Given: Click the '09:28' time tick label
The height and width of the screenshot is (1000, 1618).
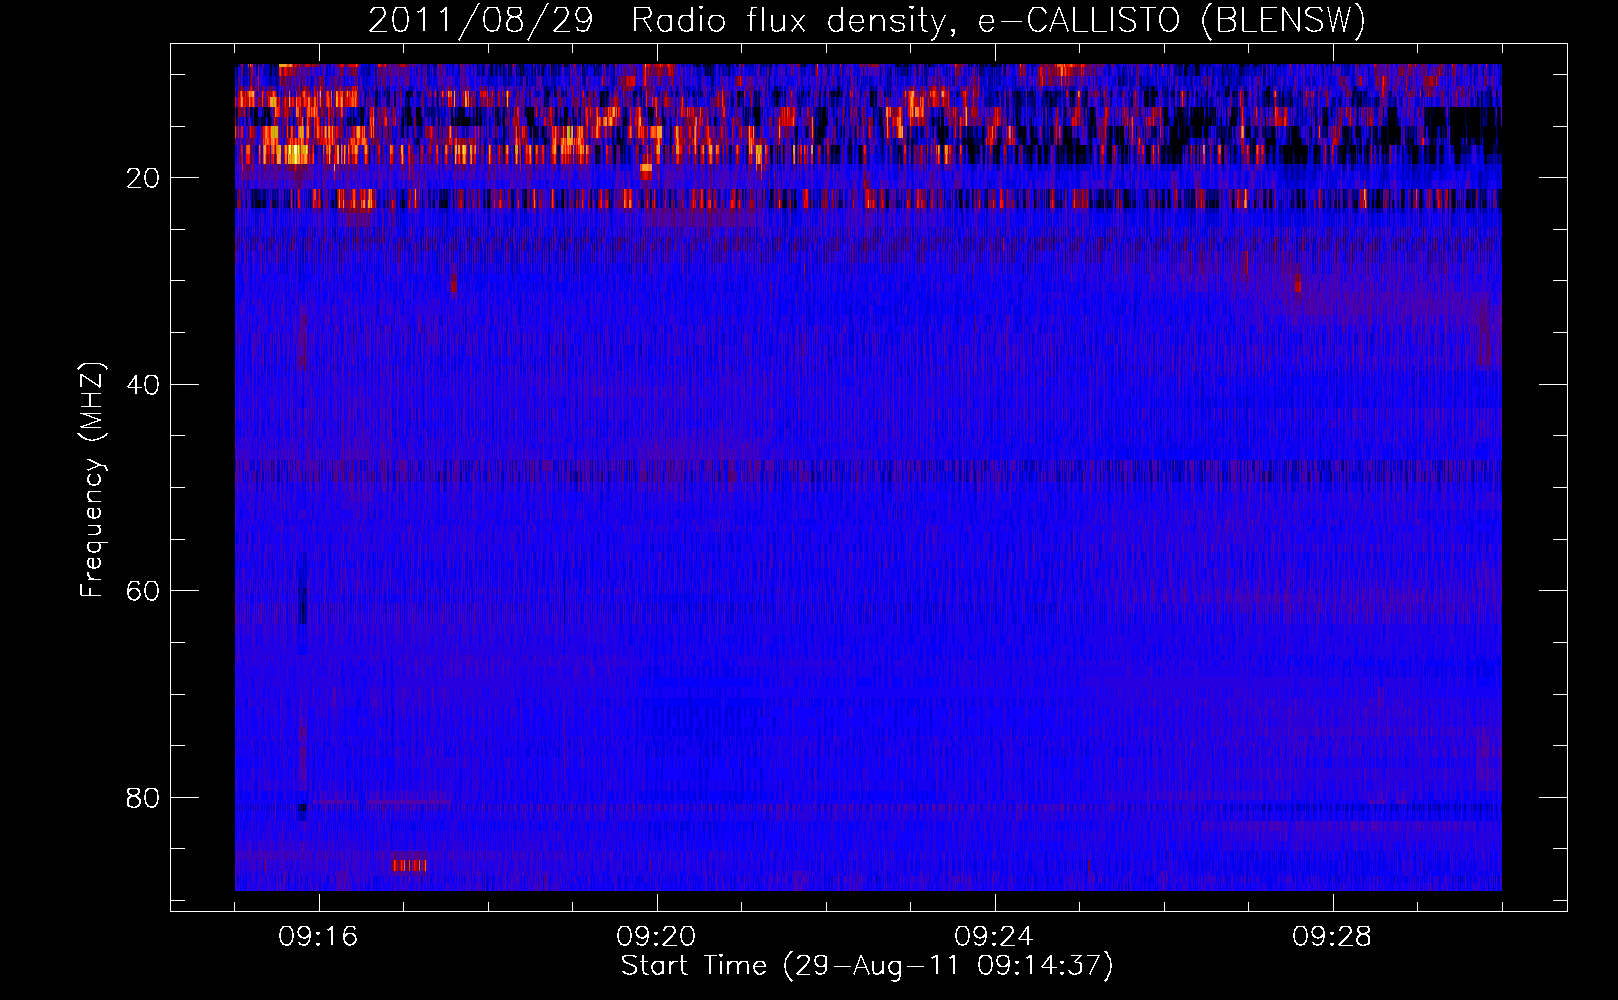Looking at the screenshot, I should (1332, 937).
